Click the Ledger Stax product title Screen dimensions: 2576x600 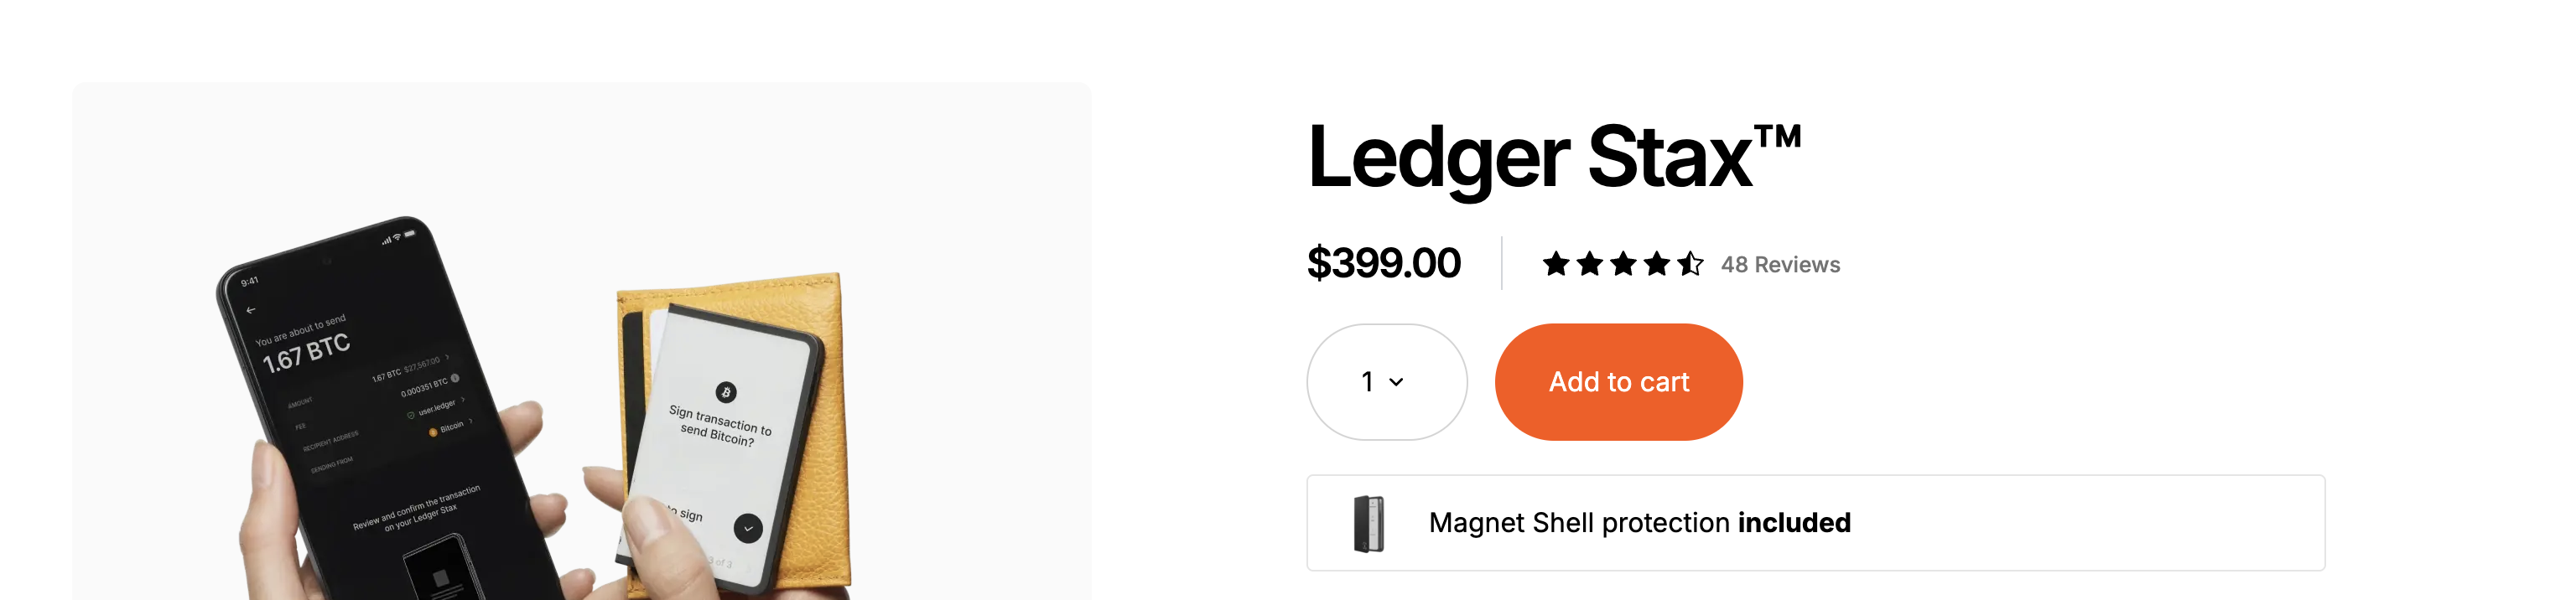[1553, 156]
